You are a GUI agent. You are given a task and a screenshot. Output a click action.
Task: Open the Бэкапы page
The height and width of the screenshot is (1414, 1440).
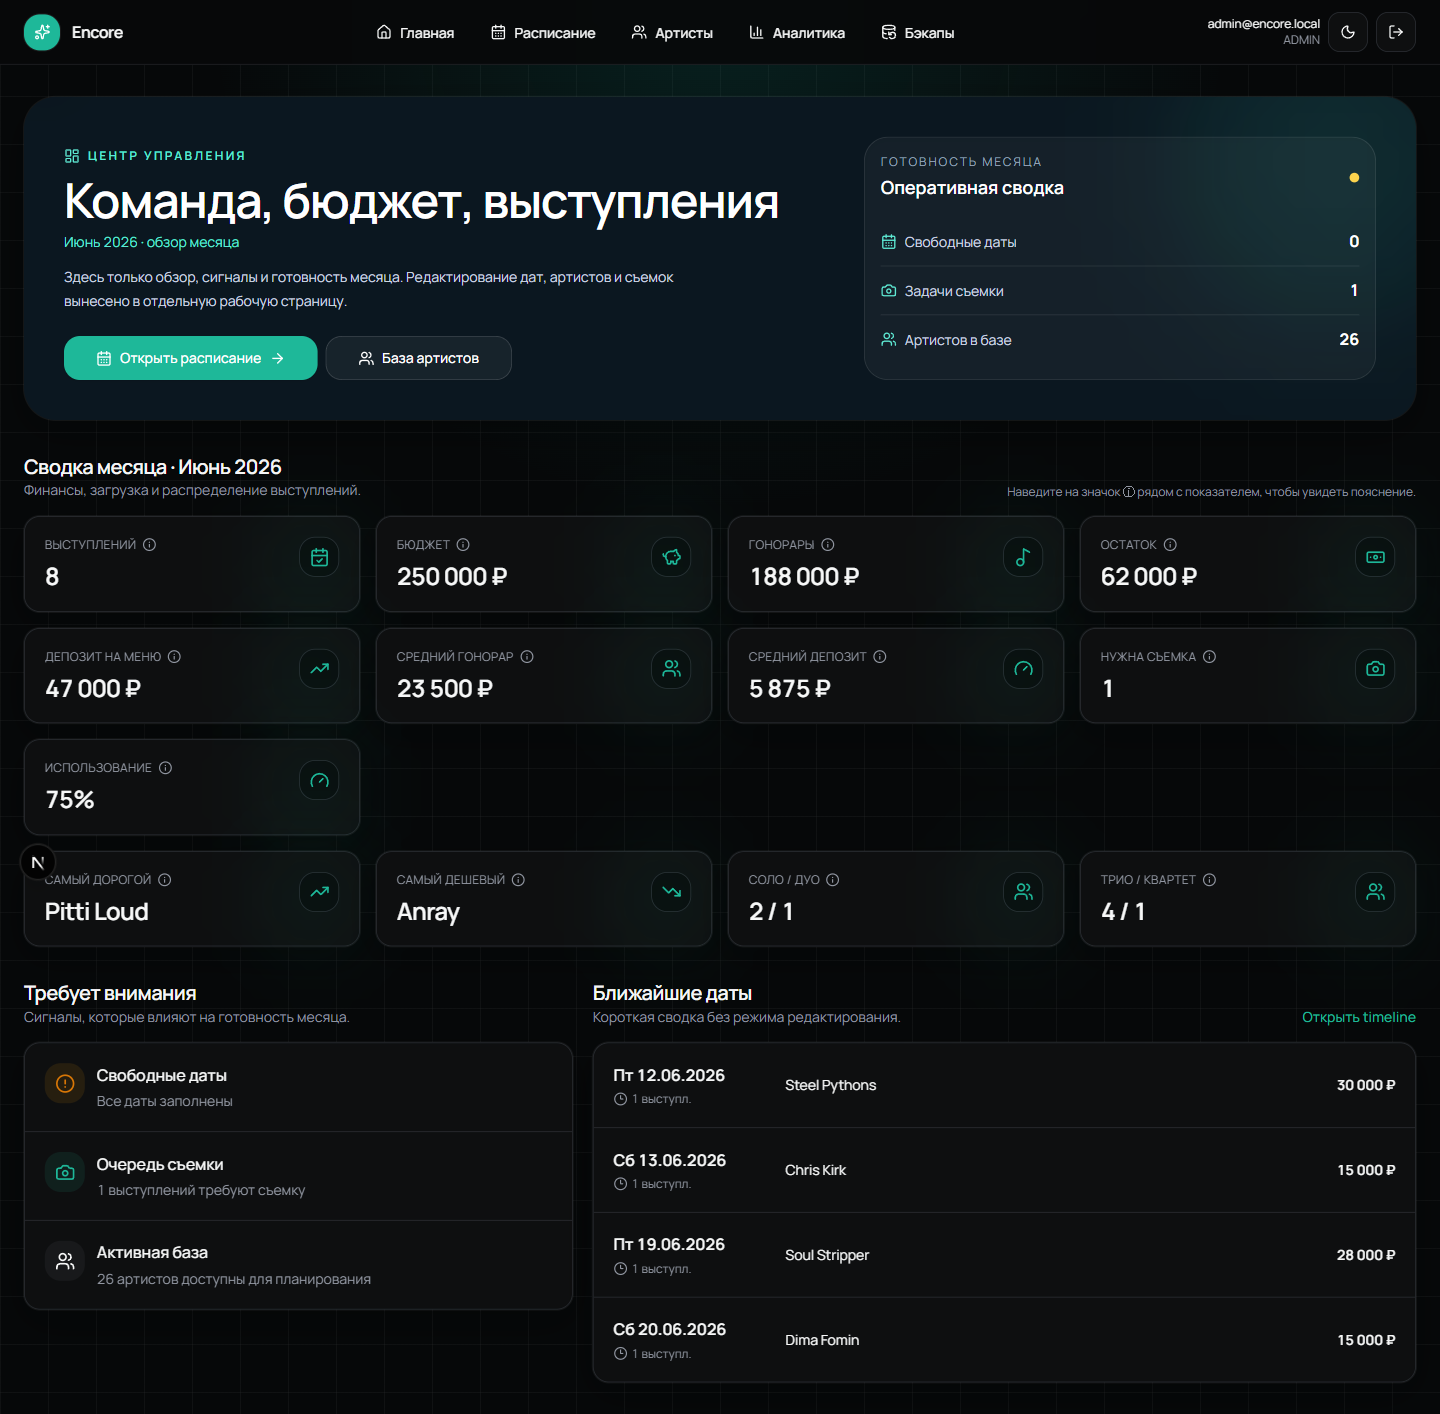click(918, 33)
